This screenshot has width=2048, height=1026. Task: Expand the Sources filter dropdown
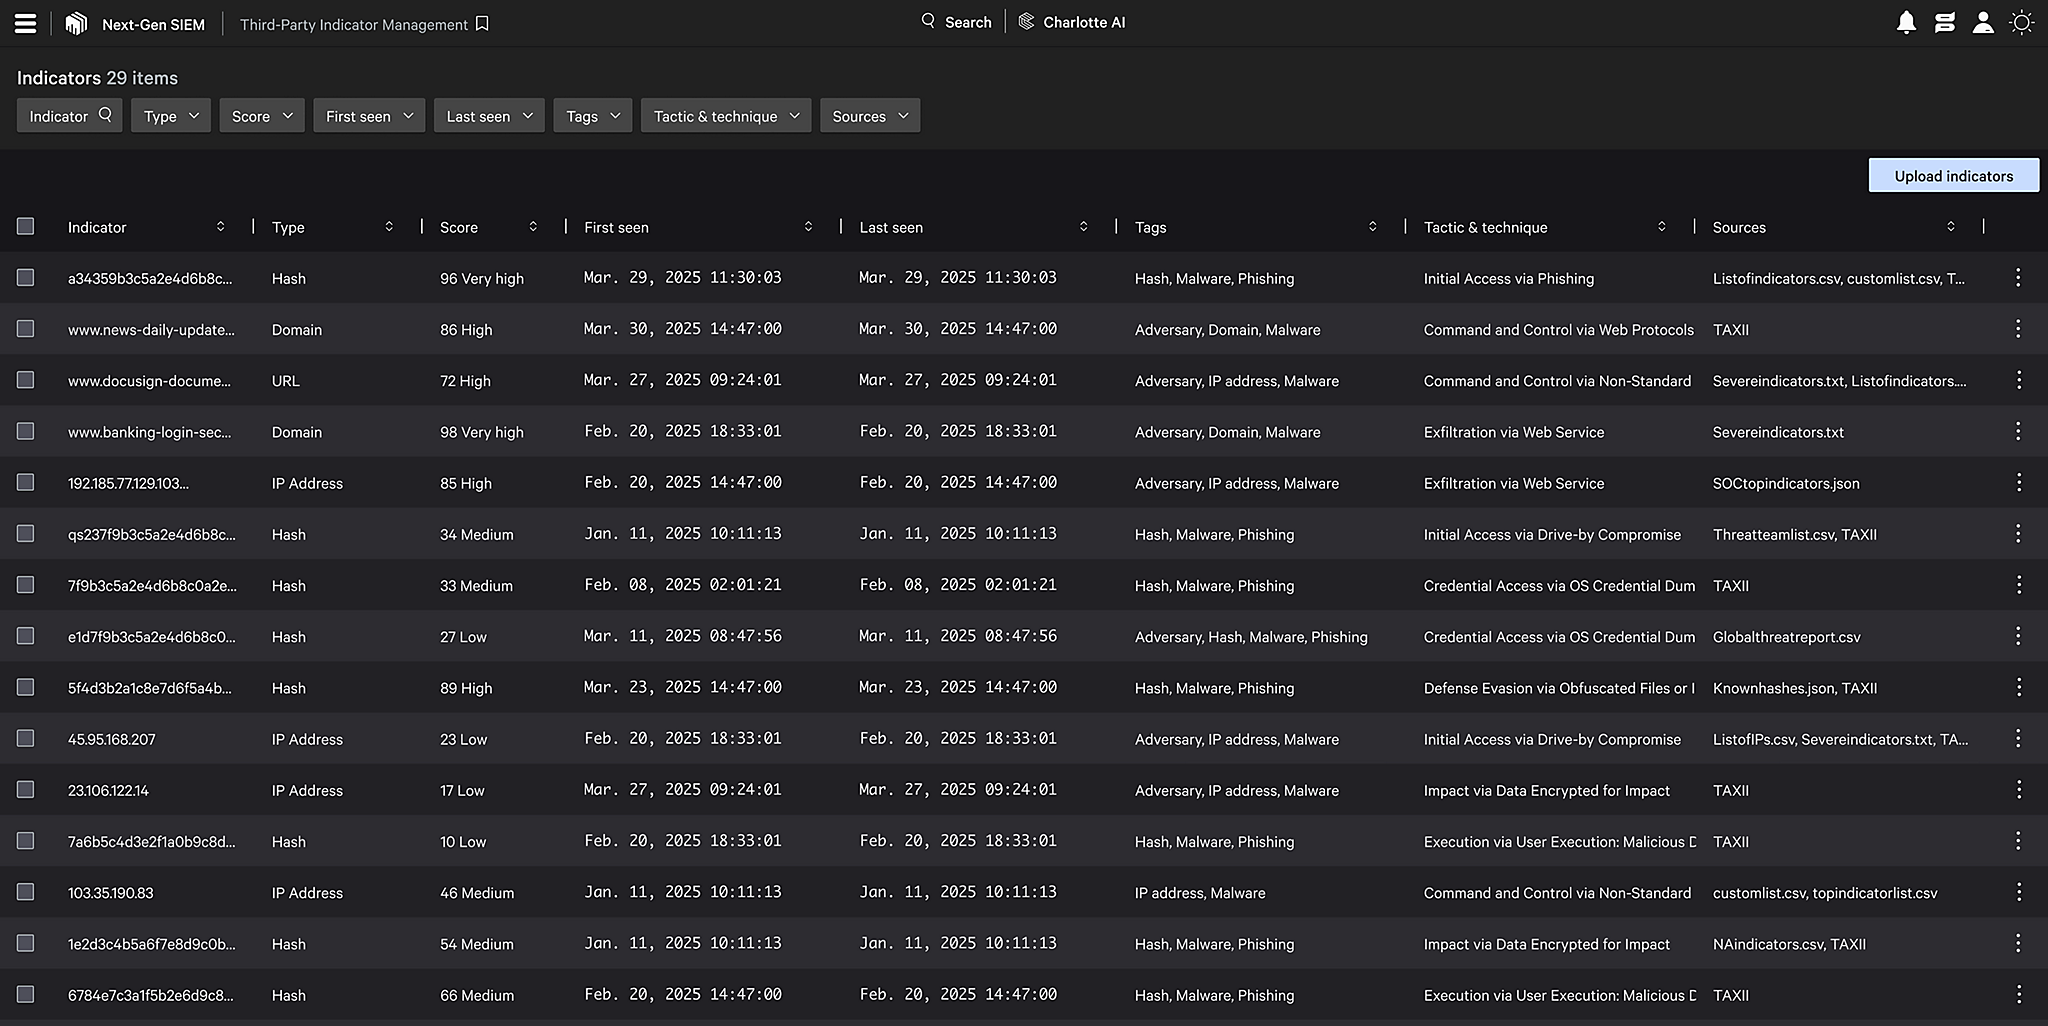pyautogui.click(x=869, y=116)
